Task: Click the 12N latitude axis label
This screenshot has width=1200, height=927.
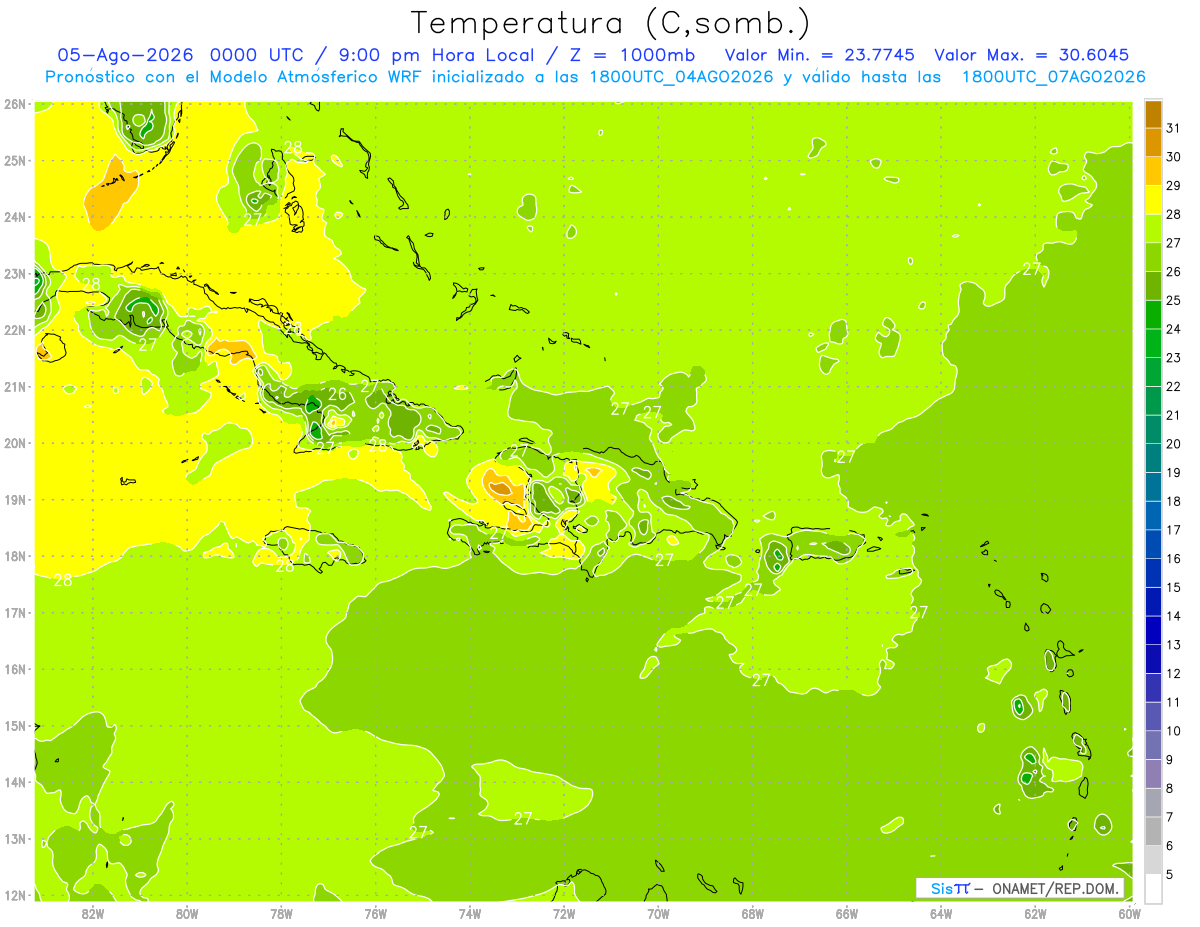Action: (14, 894)
